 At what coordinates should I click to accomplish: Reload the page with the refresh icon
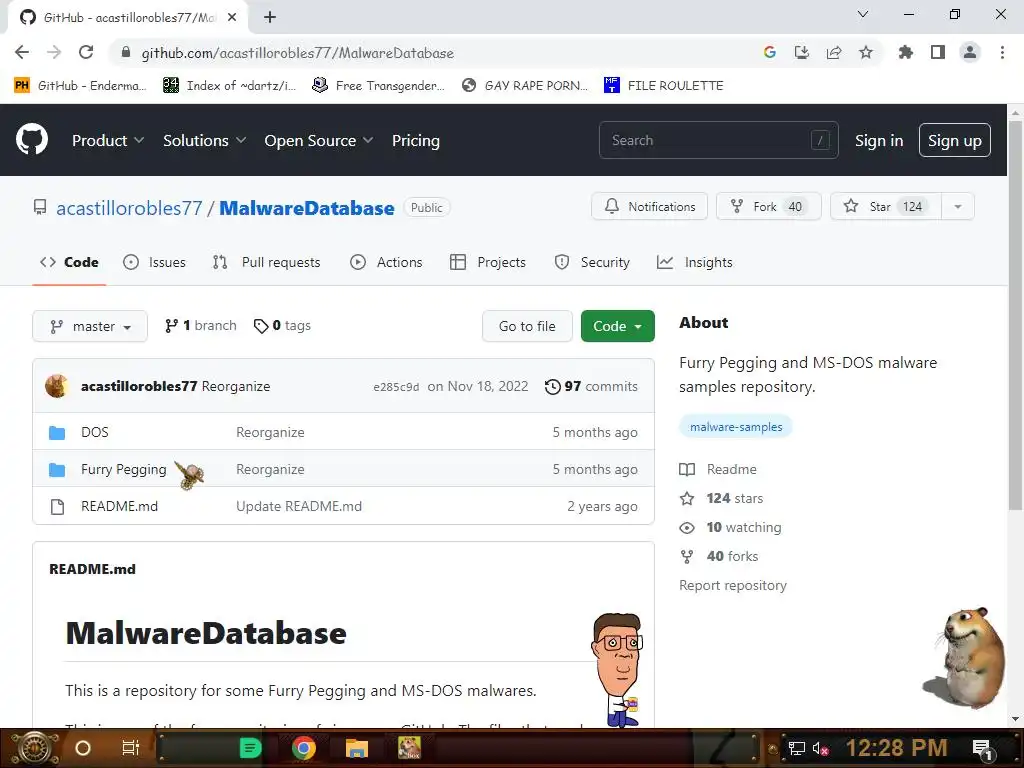click(86, 52)
